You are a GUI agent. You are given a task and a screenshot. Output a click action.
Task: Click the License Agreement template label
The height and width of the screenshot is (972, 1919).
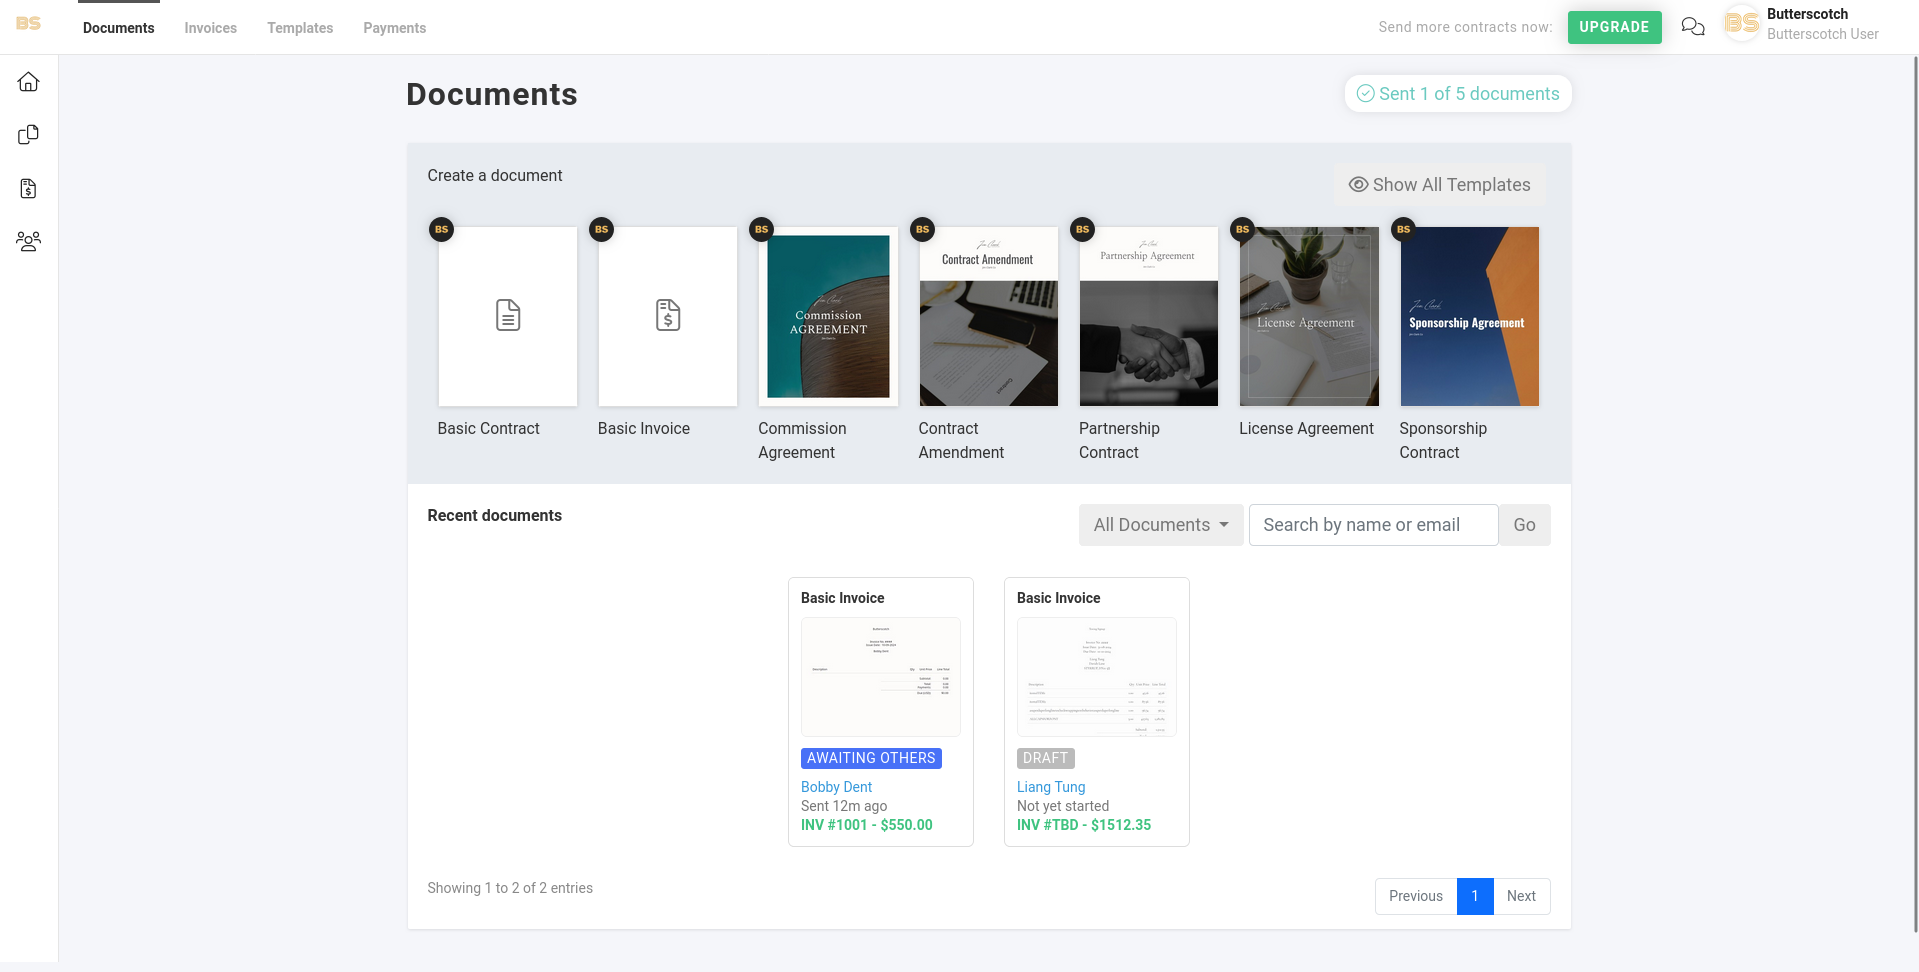(1306, 428)
